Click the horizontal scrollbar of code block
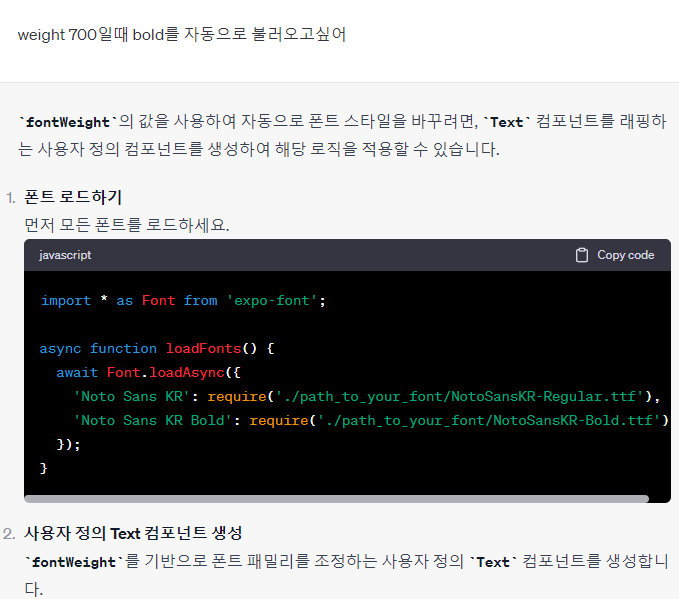Screen dimensions: 679x599 pyautogui.click(x=336, y=499)
